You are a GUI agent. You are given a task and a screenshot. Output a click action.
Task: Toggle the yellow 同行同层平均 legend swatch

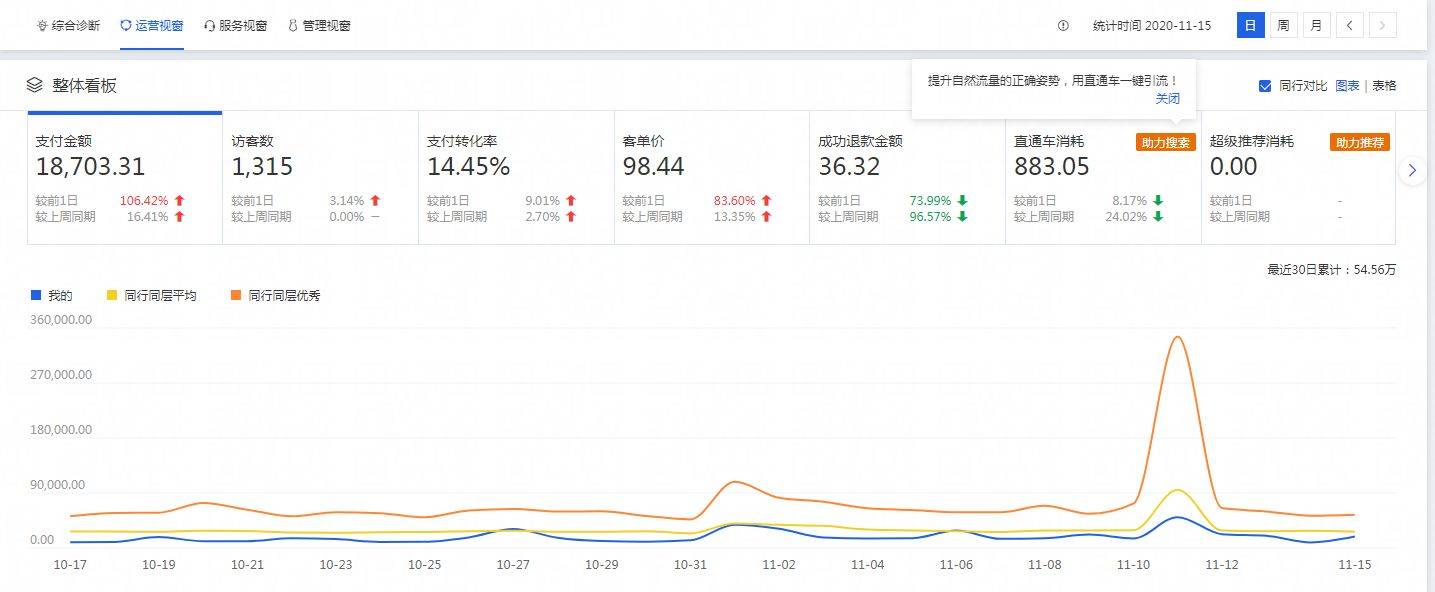pyautogui.click(x=113, y=296)
